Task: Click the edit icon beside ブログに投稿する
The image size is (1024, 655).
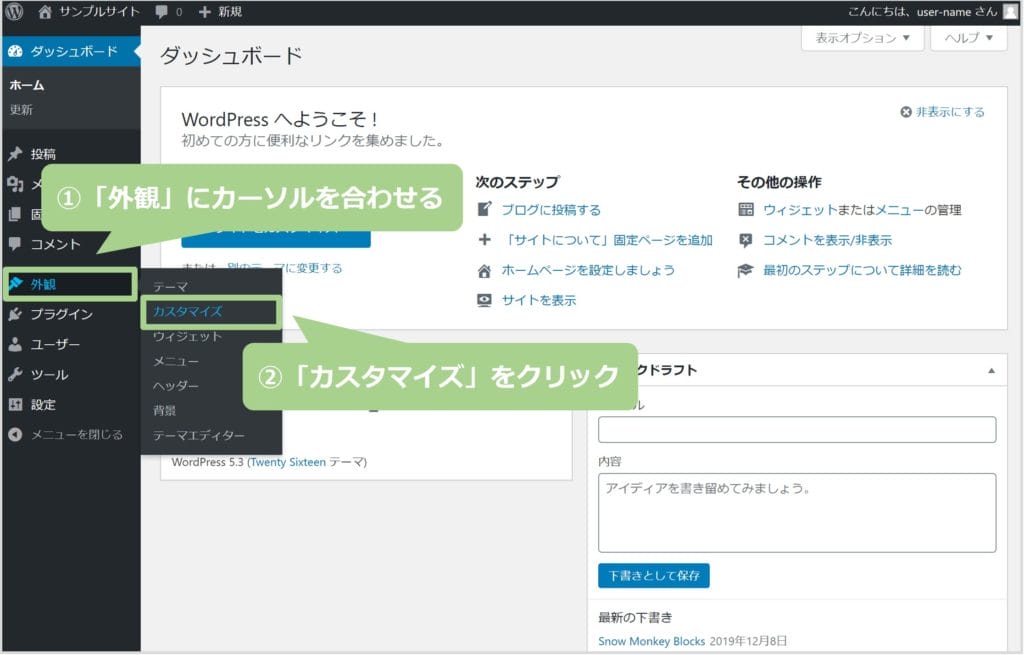Action: (484, 209)
